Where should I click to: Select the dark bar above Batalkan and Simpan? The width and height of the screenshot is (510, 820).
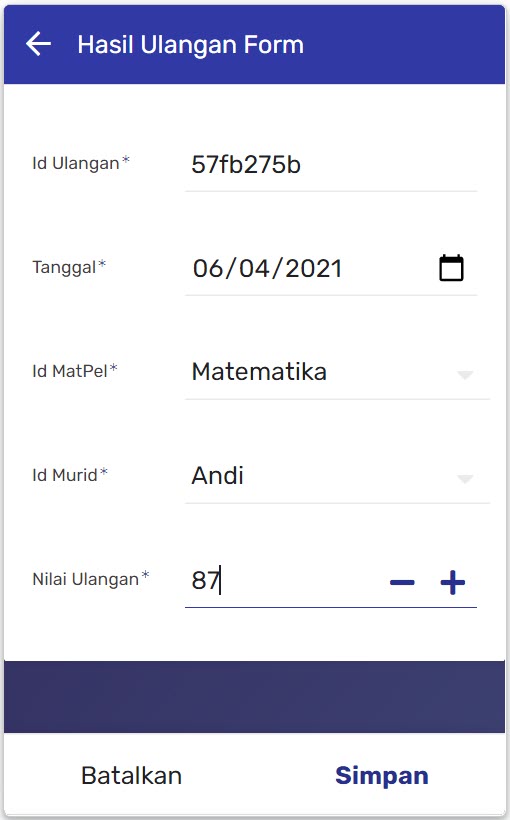tap(255, 697)
